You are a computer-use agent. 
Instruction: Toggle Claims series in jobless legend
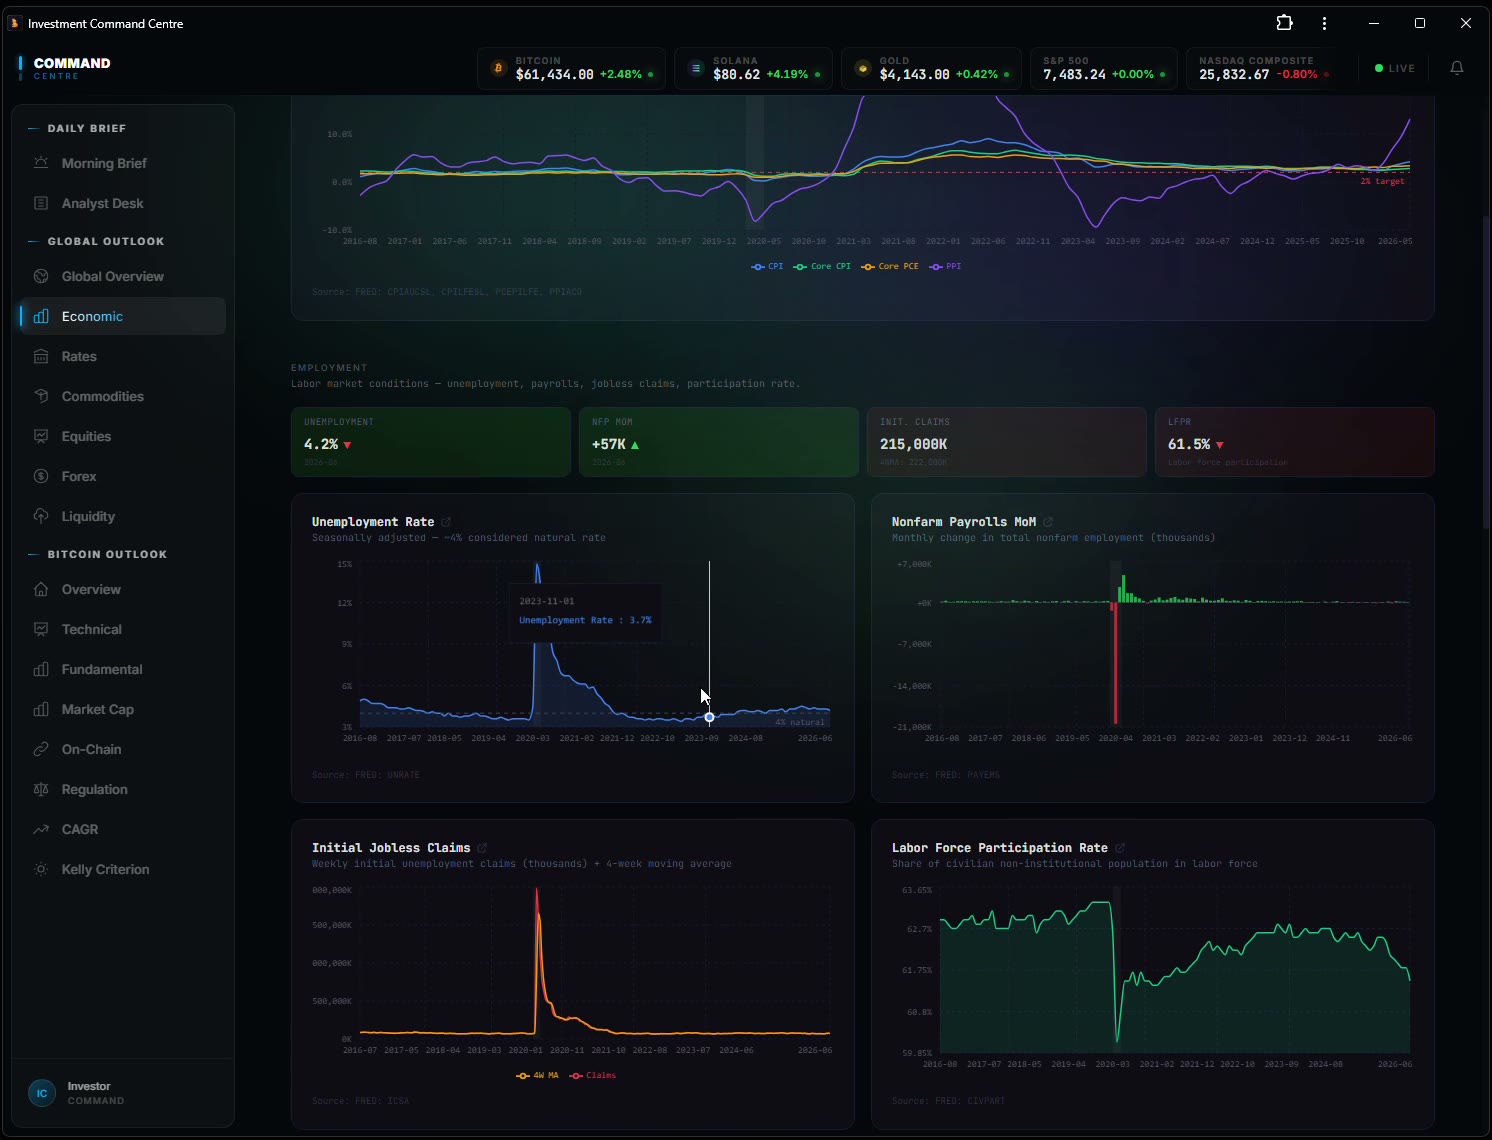592,1075
